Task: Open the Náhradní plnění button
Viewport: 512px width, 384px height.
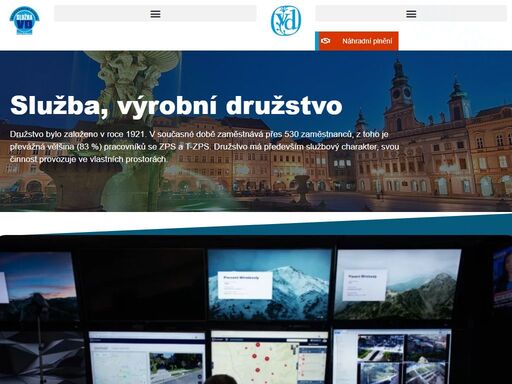Action: [x=358, y=41]
